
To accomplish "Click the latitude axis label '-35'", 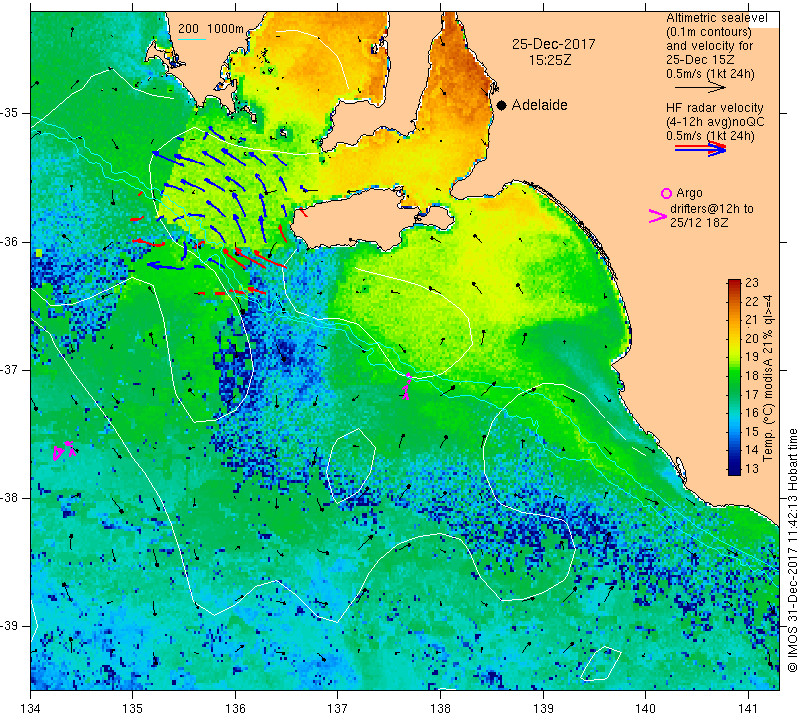I will click(10, 113).
